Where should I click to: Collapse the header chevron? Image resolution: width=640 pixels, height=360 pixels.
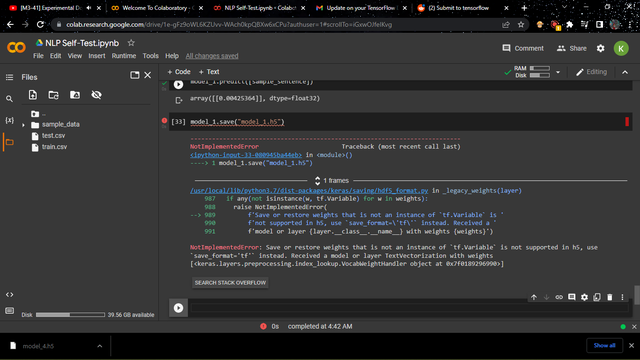[625, 72]
